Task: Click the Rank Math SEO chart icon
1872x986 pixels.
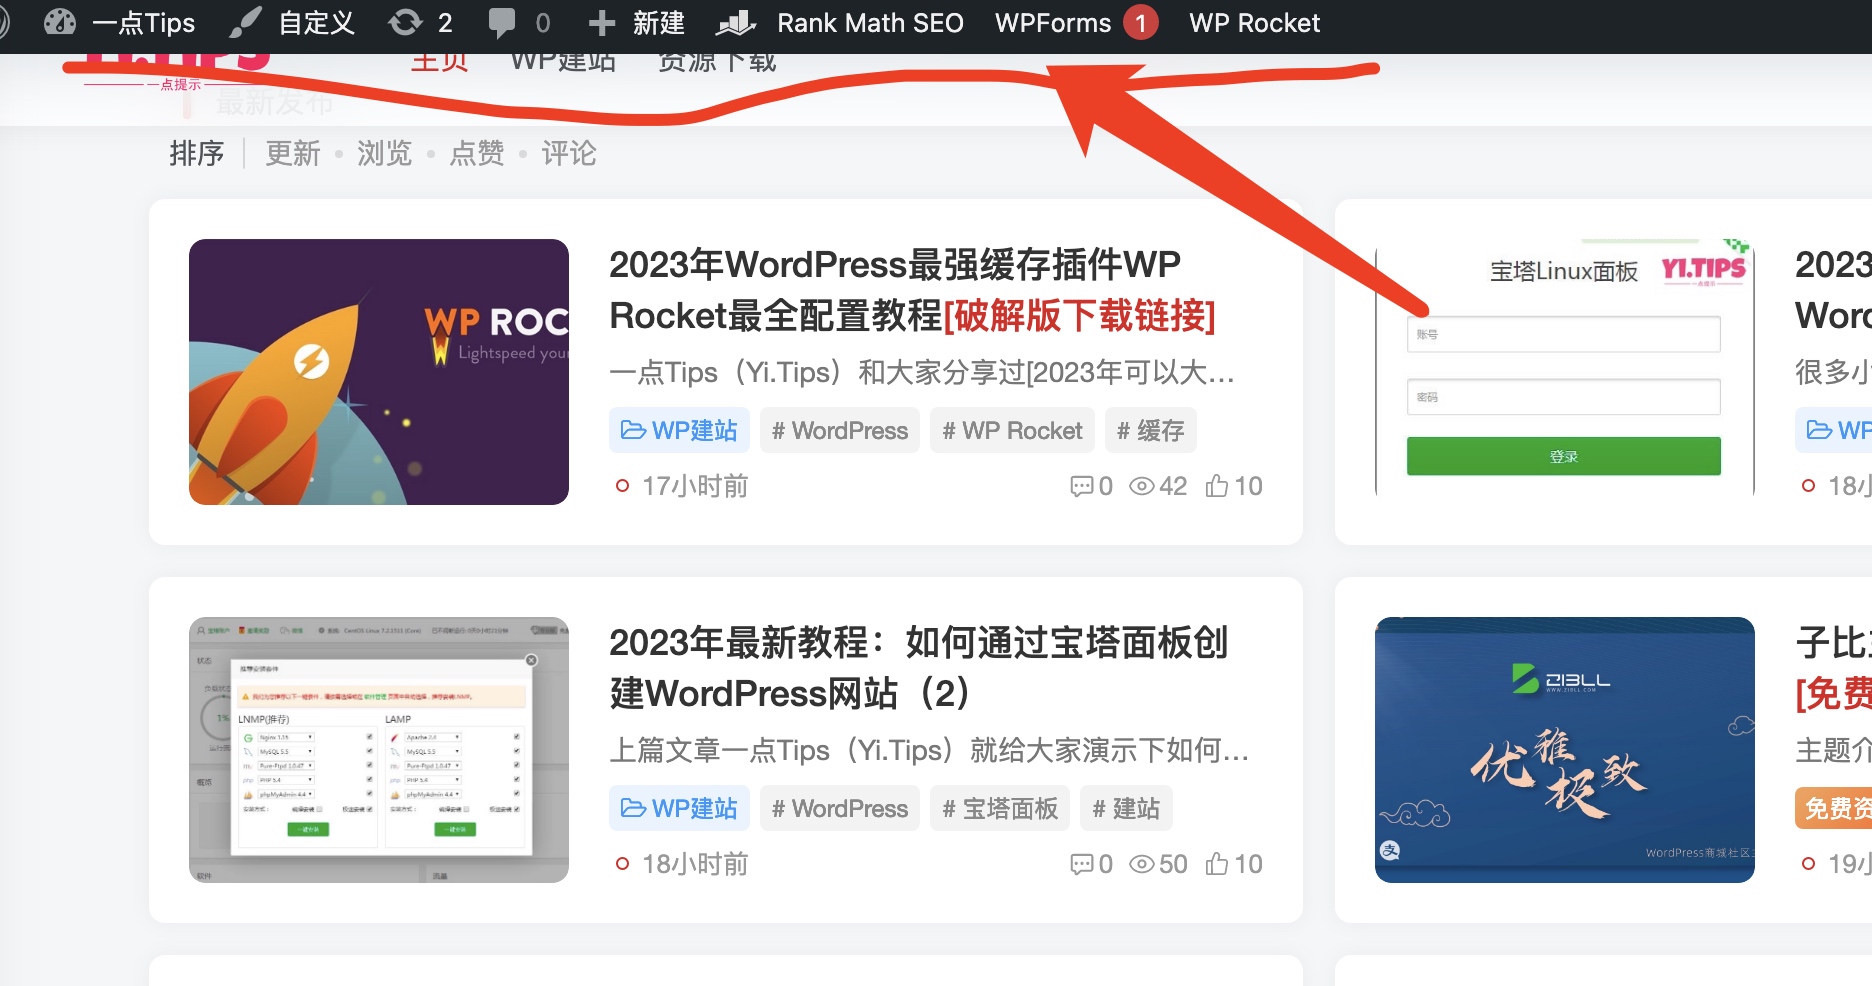Action: pyautogui.click(x=736, y=22)
